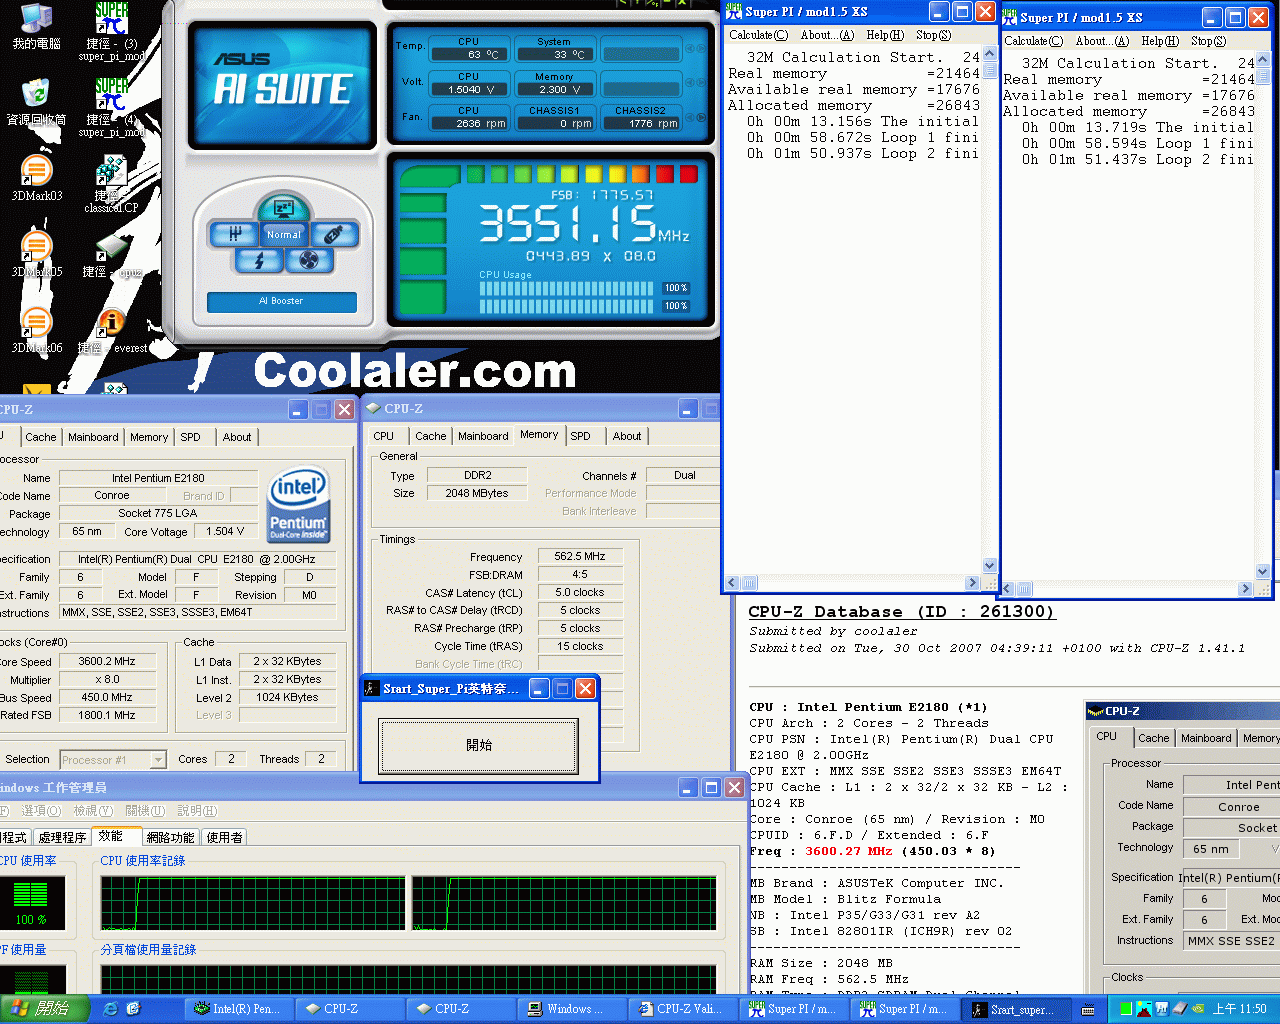Select the 3DMark06 desktop shortcut
This screenshot has height=1024, width=1280.
click(x=36, y=330)
